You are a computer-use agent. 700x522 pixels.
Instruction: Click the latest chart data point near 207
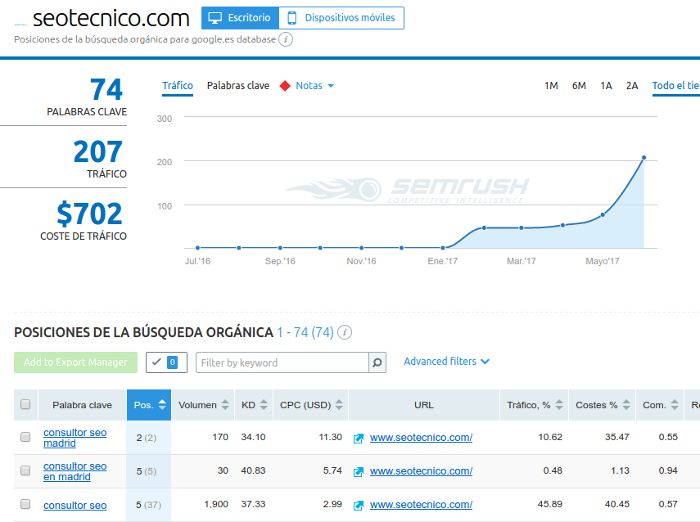pos(644,158)
